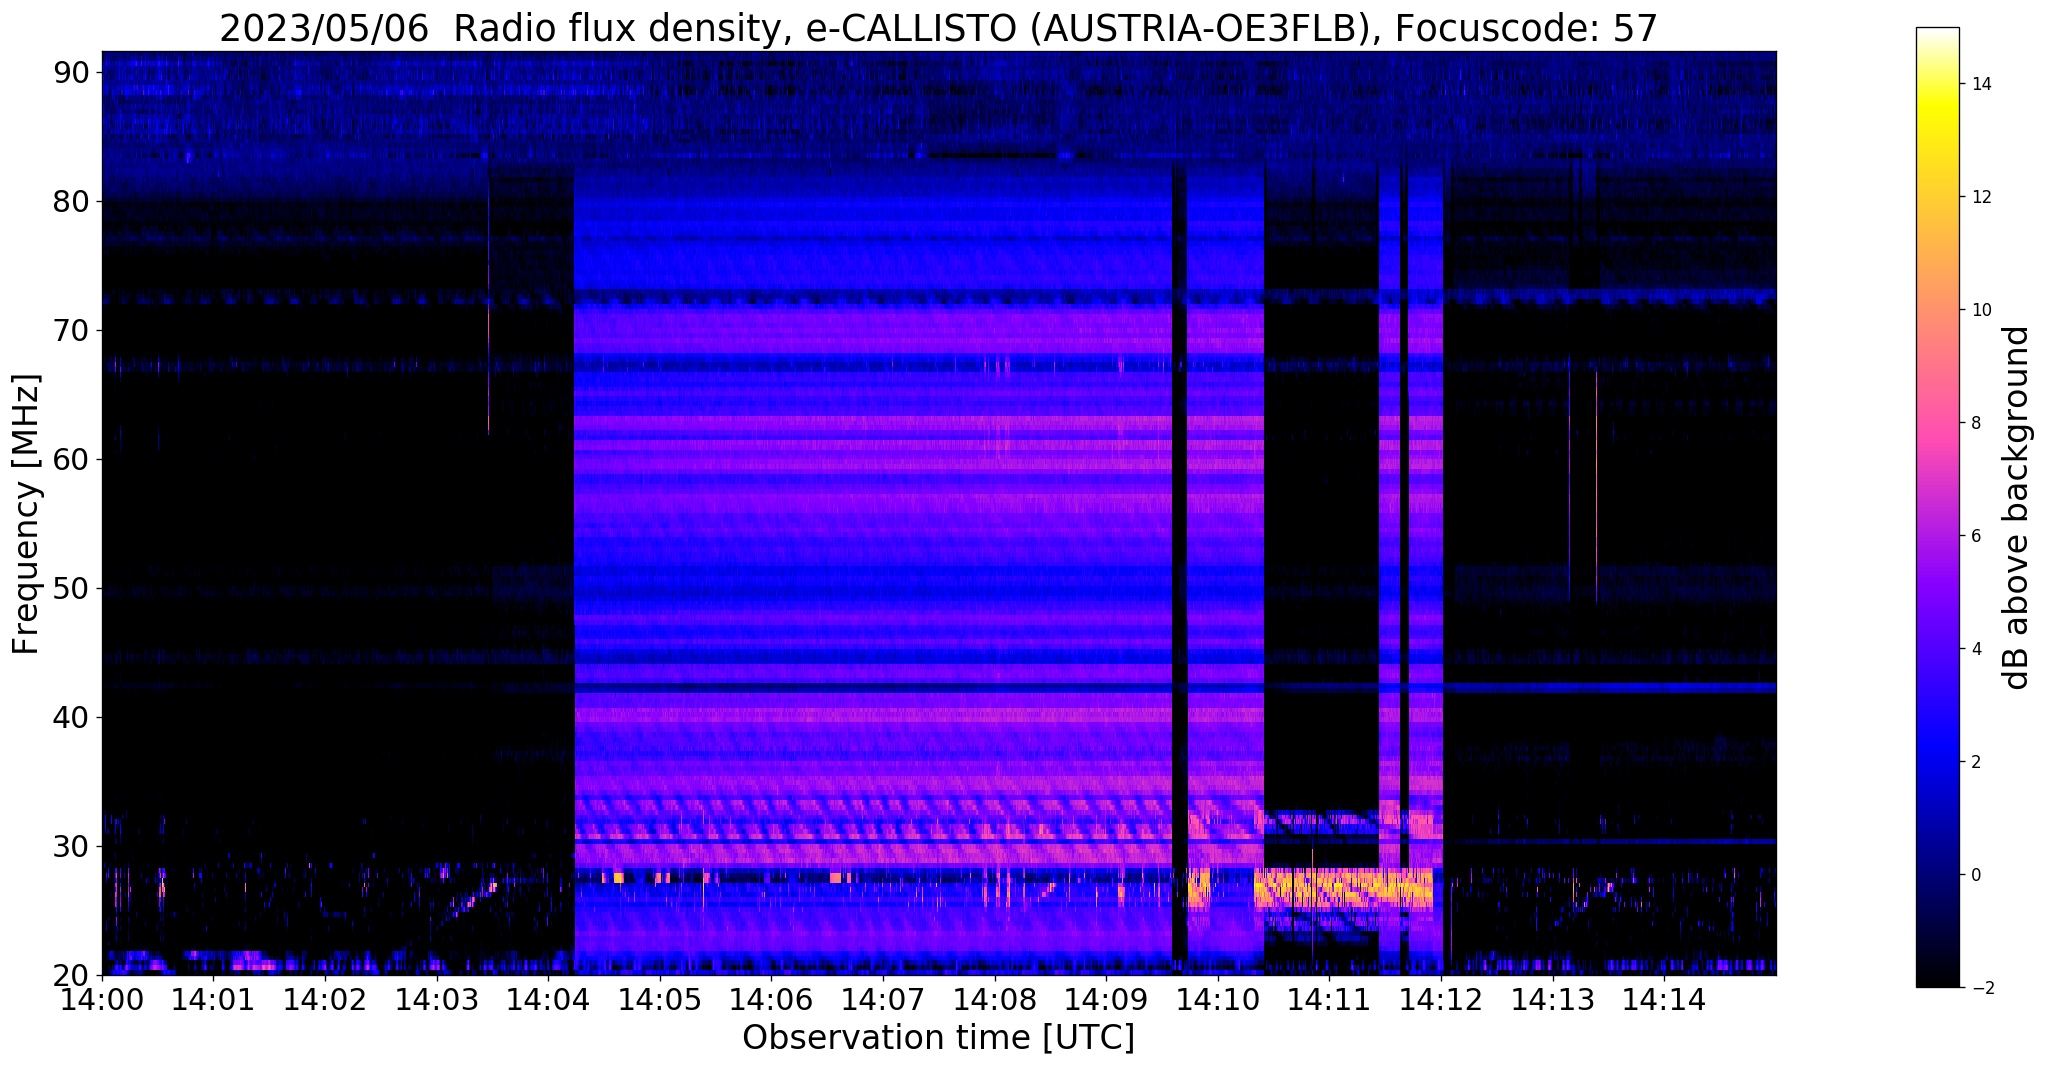Click the 20 MHz frequency tick label
This screenshot has width=2047, height=1067.
[x=73, y=976]
